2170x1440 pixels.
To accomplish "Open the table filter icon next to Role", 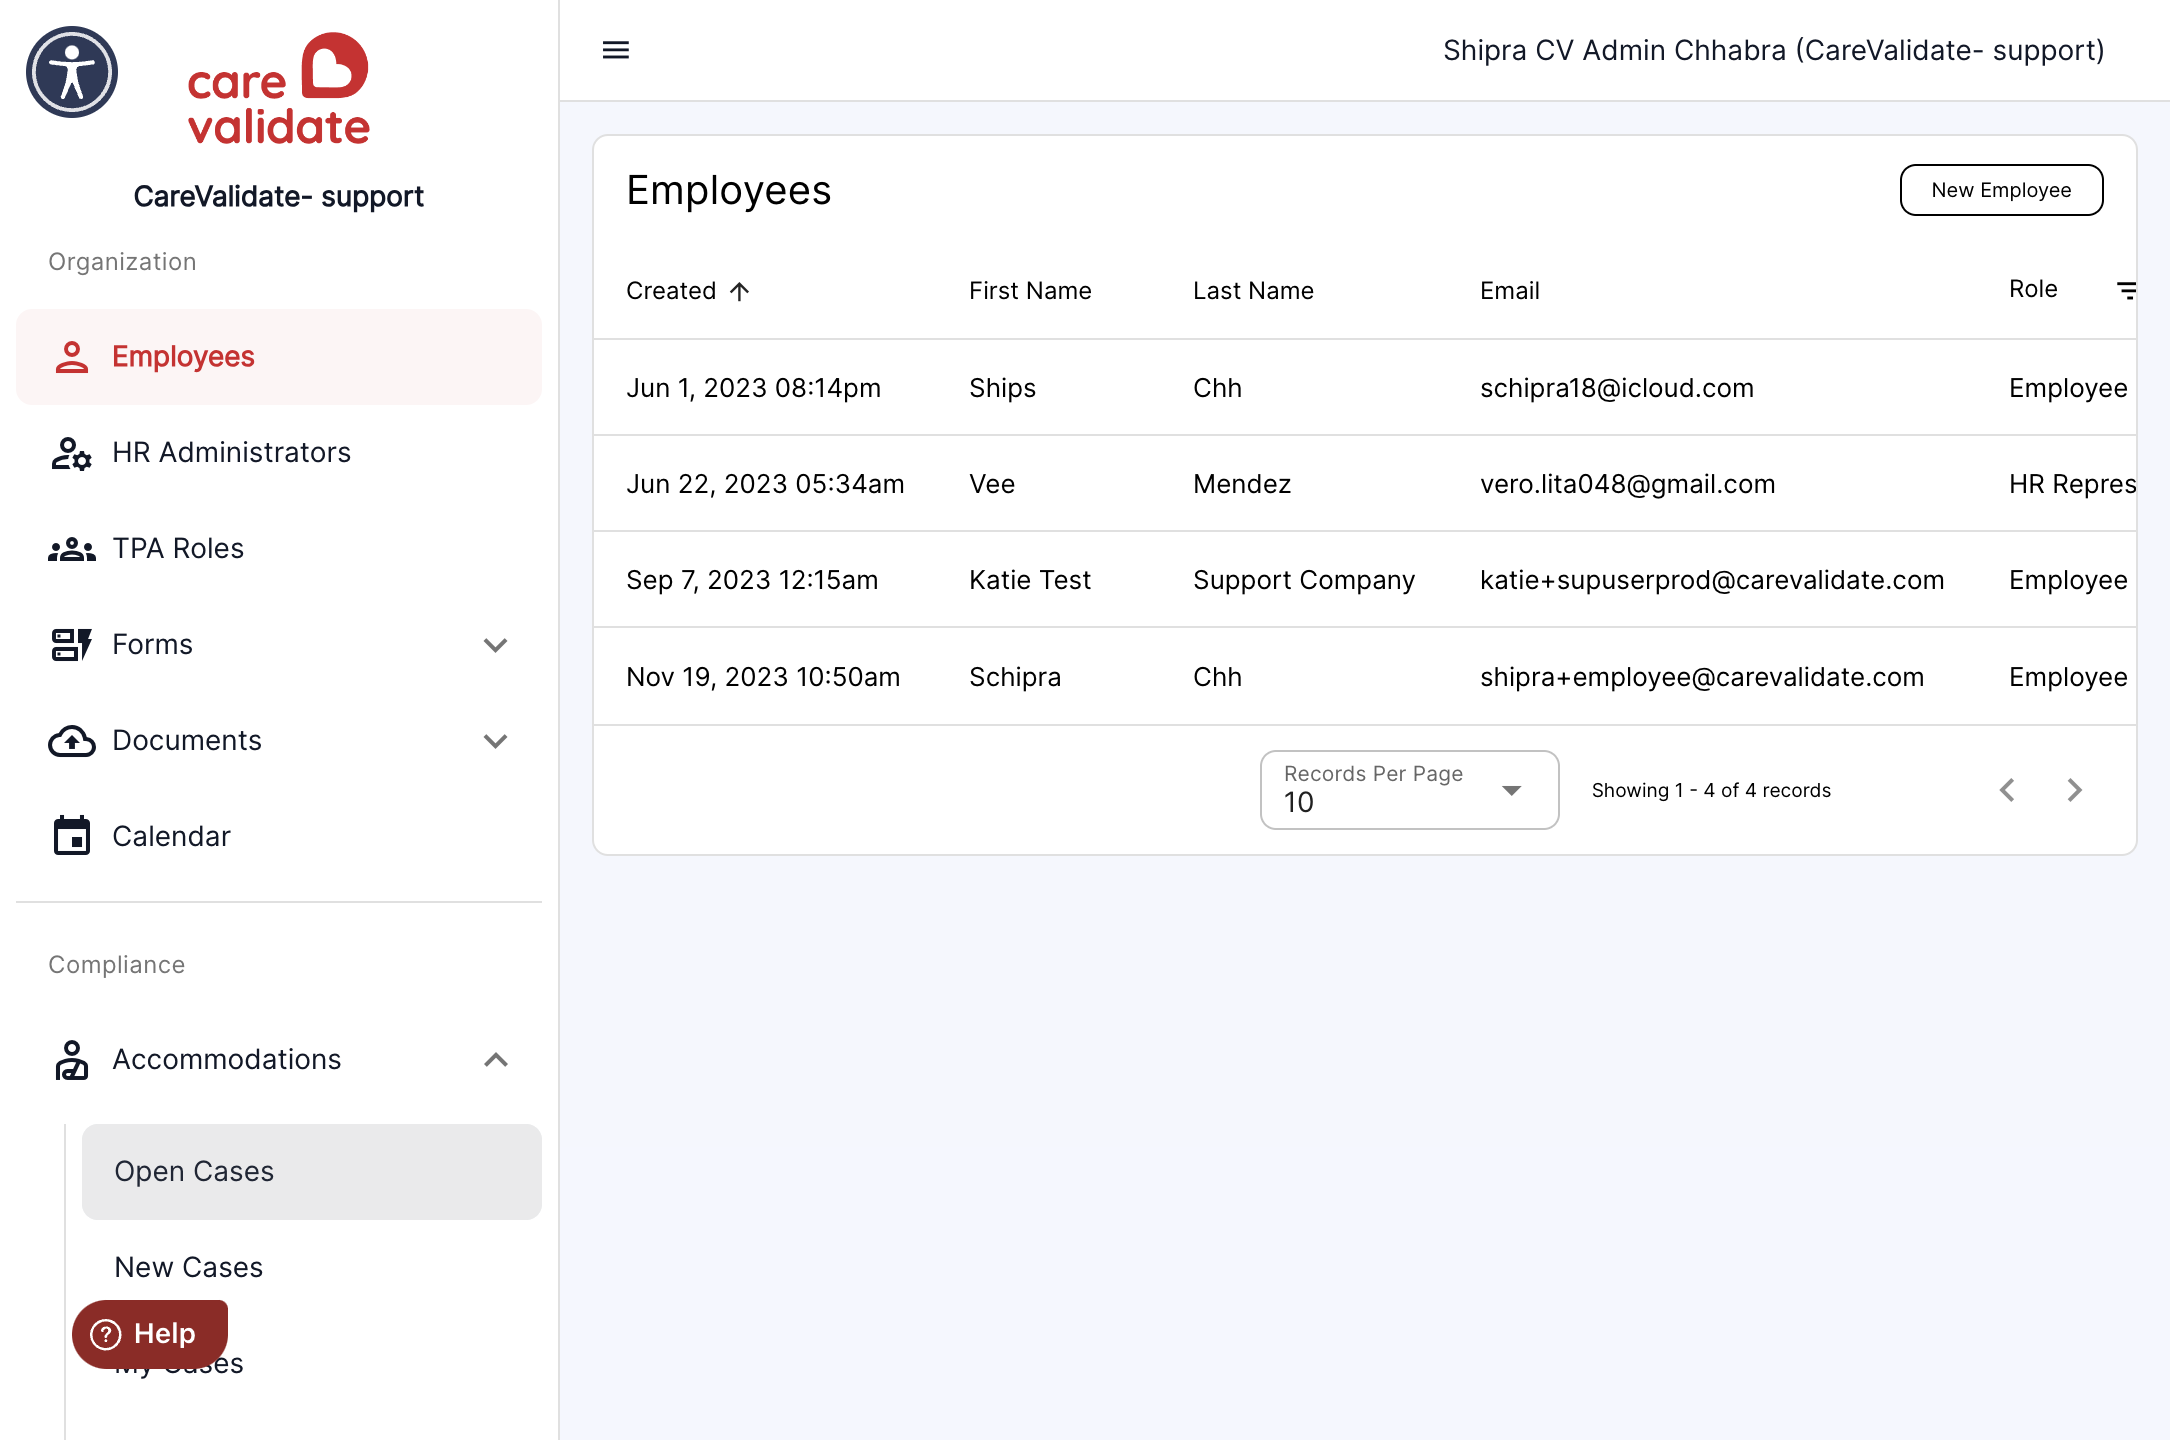I will click(x=2126, y=290).
